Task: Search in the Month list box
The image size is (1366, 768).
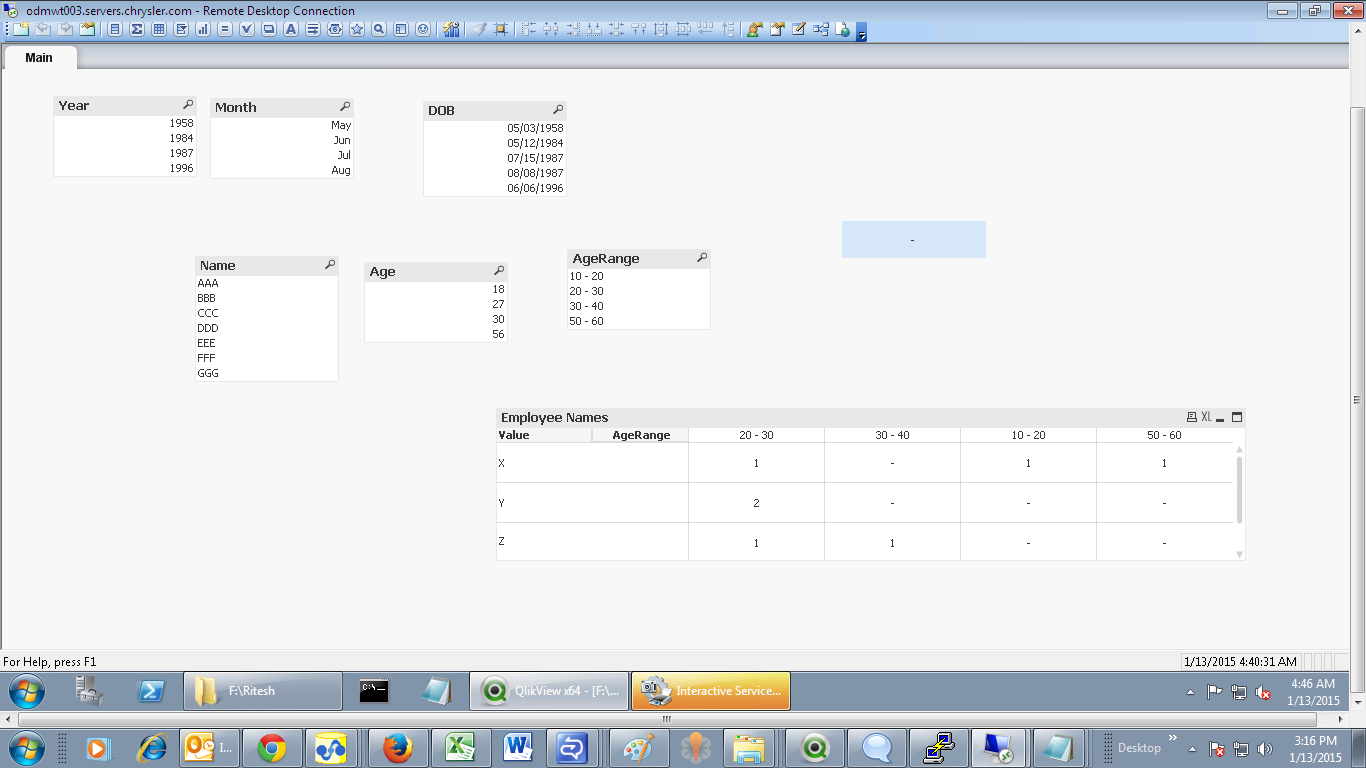Action: point(345,107)
